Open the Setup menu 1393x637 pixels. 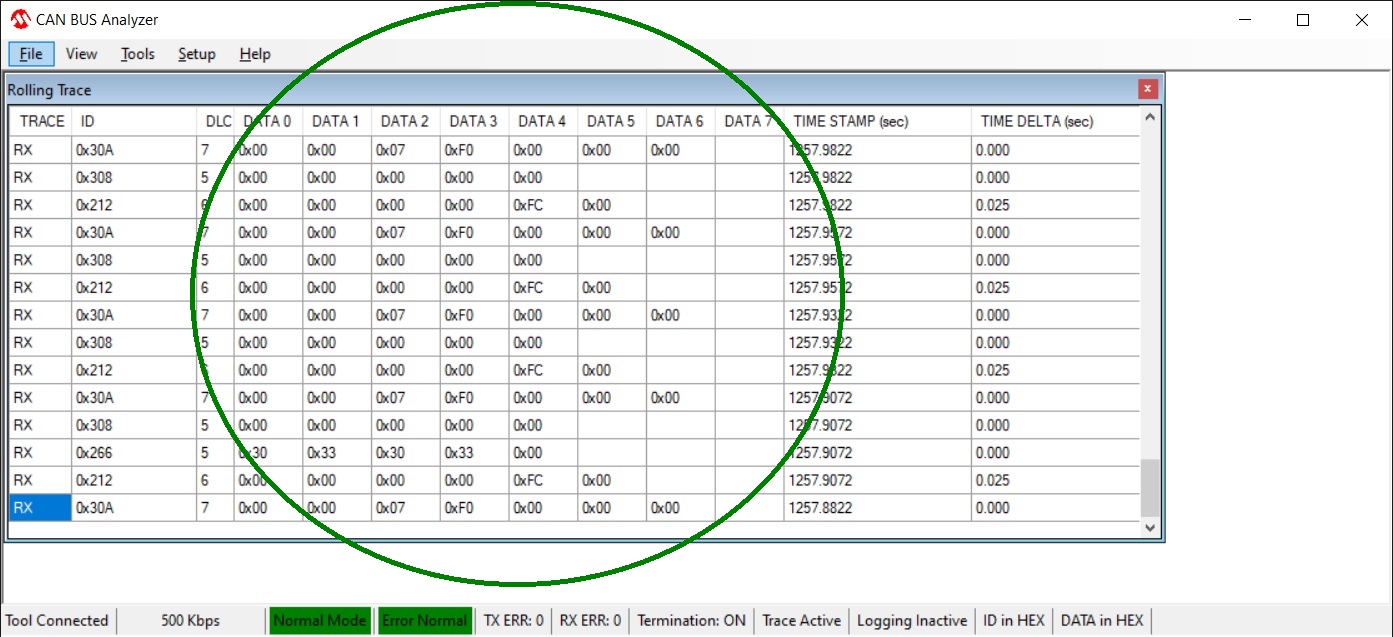[x=197, y=54]
